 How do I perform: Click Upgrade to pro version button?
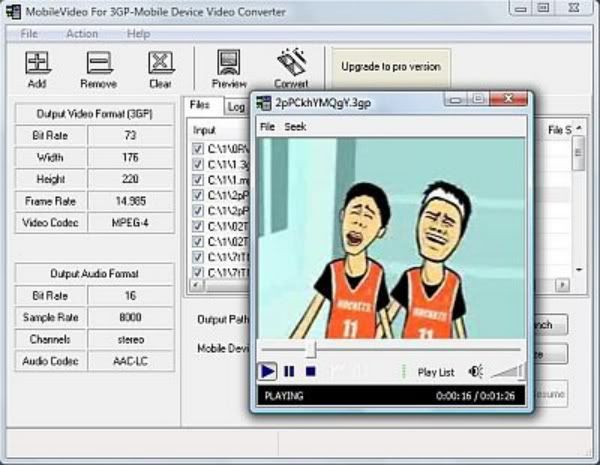point(391,67)
